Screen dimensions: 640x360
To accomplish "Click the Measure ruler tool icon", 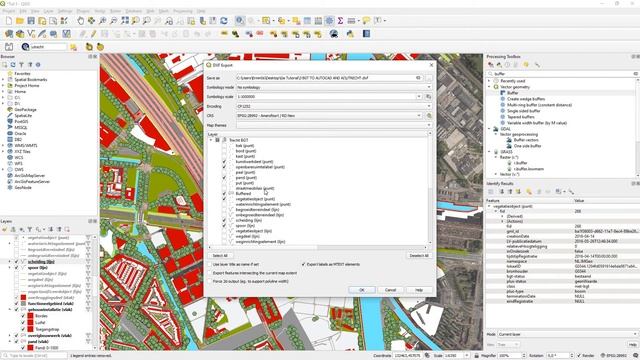I will click(x=351, y=20).
